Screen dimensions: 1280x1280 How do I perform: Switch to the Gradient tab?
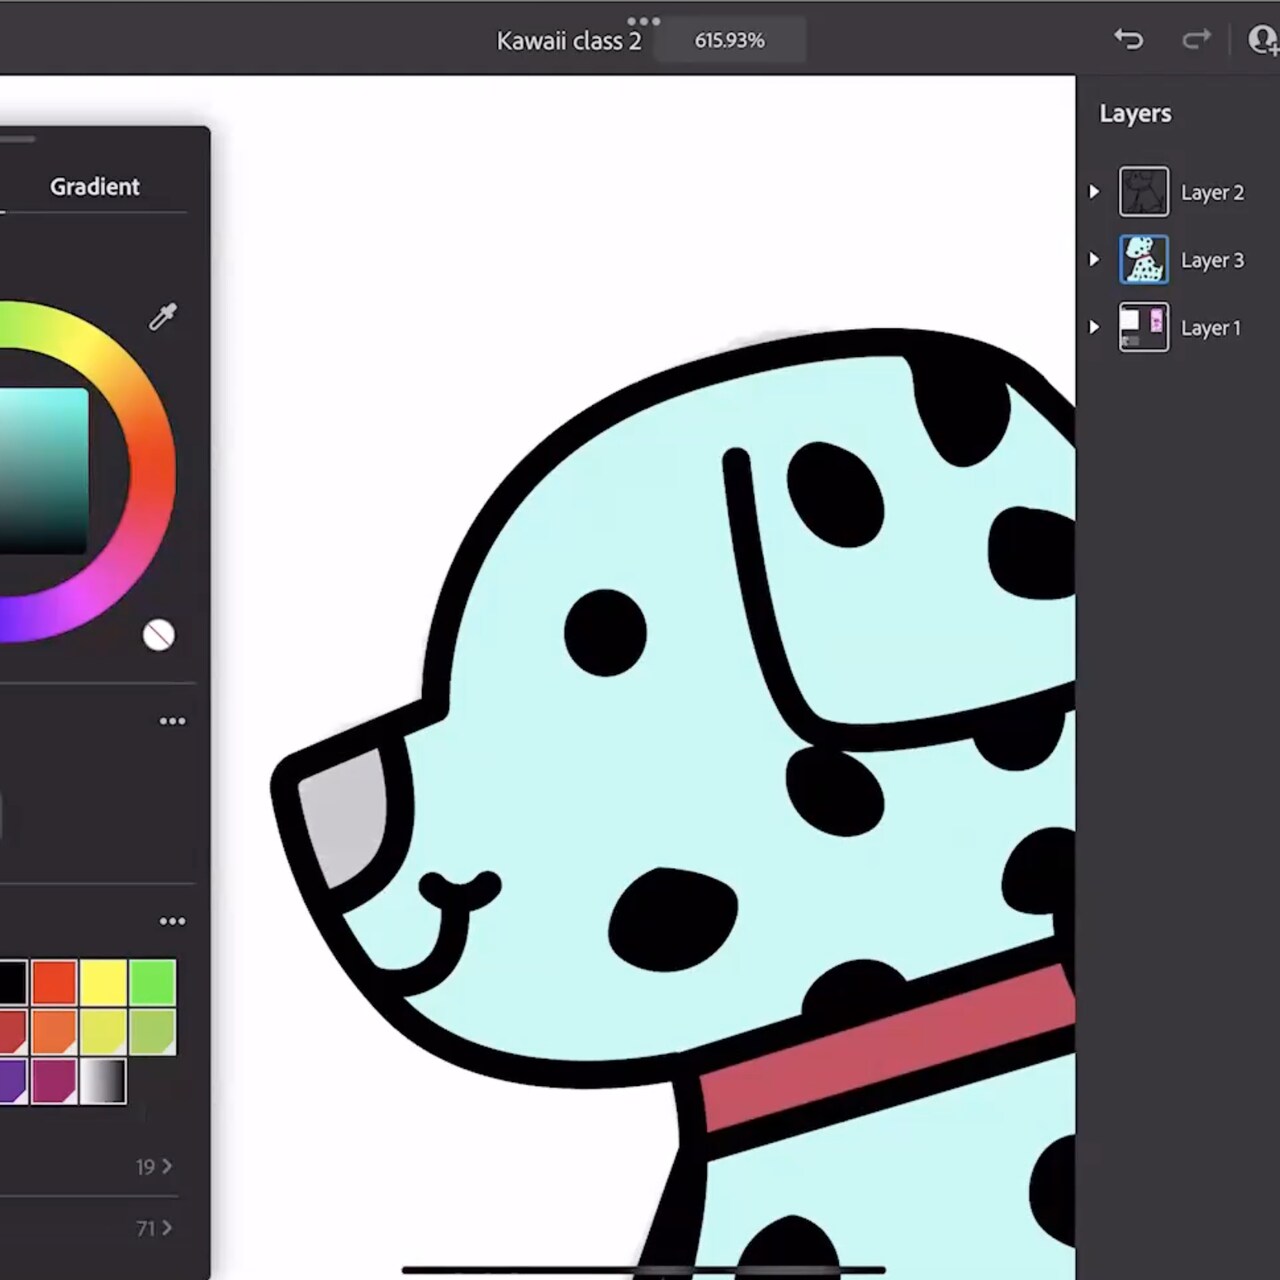pos(95,187)
